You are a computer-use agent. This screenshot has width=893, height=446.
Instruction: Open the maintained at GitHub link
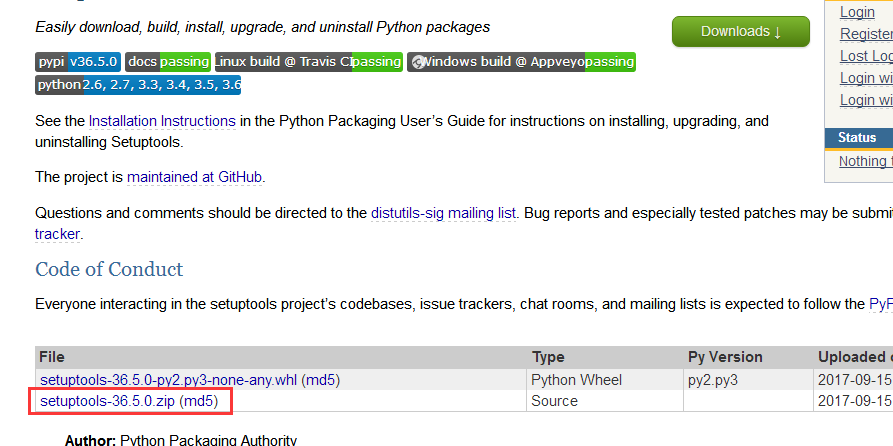pyautogui.click(x=195, y=177)
